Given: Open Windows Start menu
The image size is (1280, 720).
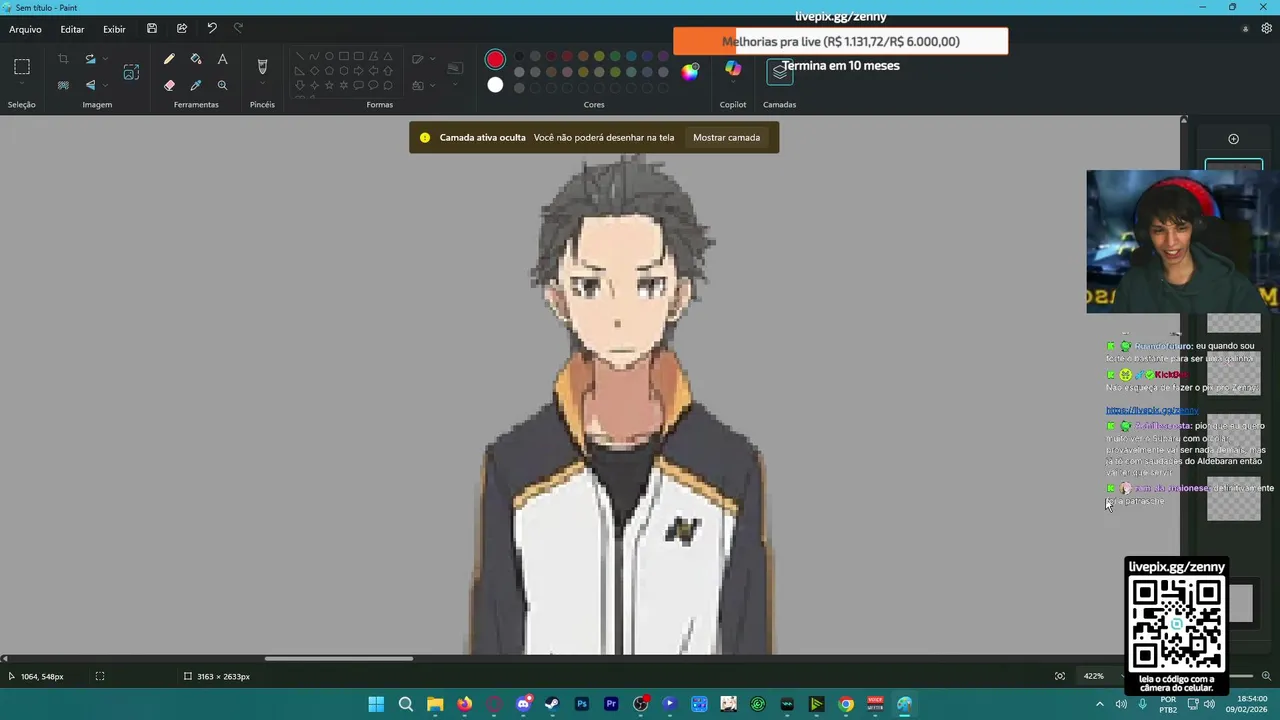Looking at the screenshot, I should click(x=376, y=704).
